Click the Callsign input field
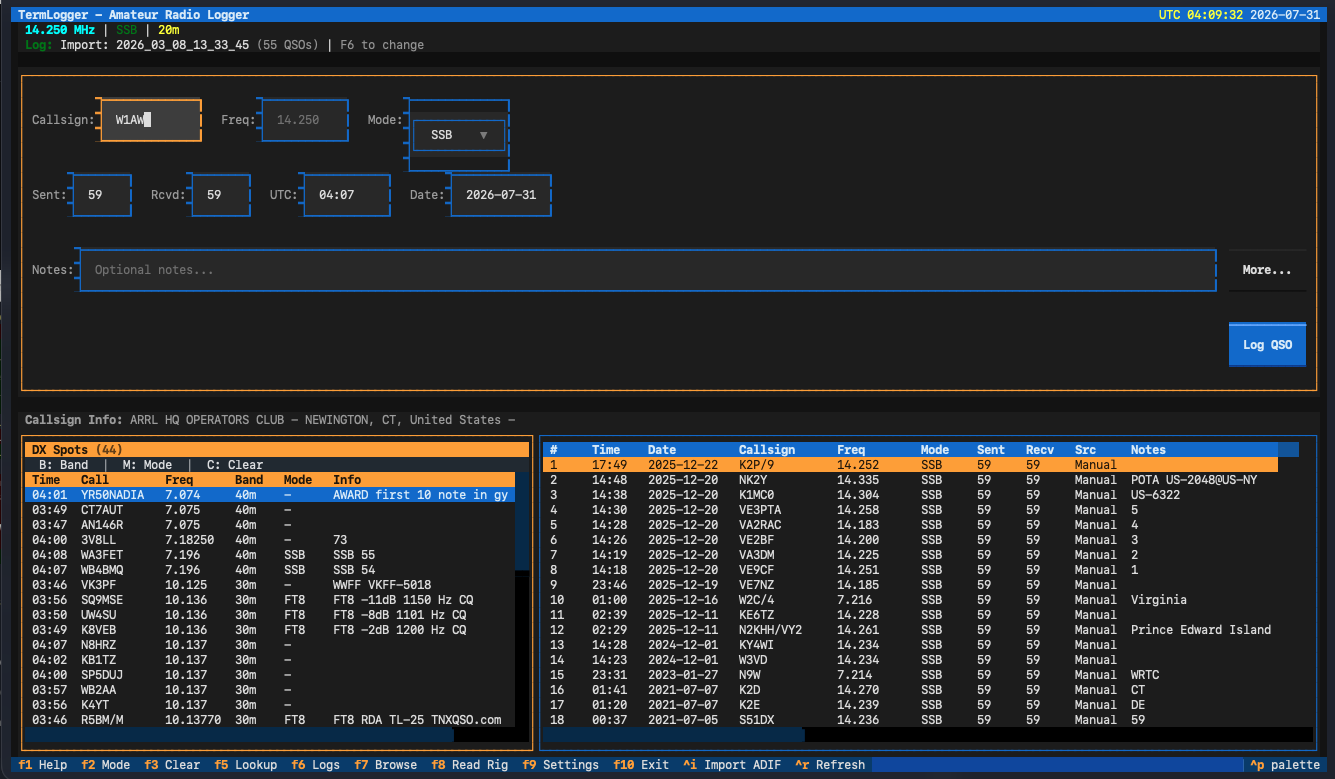The image size is (1335, 779). 150,120
